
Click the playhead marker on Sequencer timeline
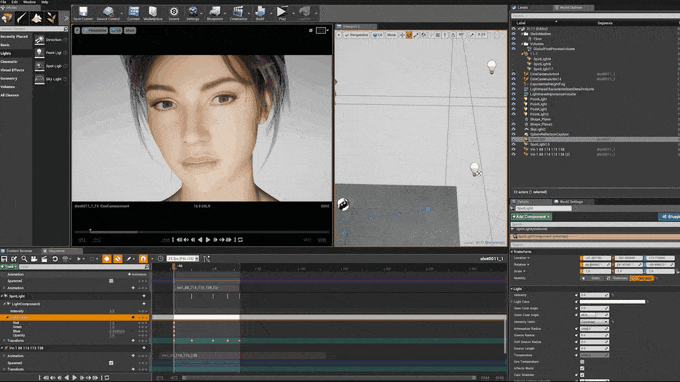pyautogui.click(x=174, y=266)
